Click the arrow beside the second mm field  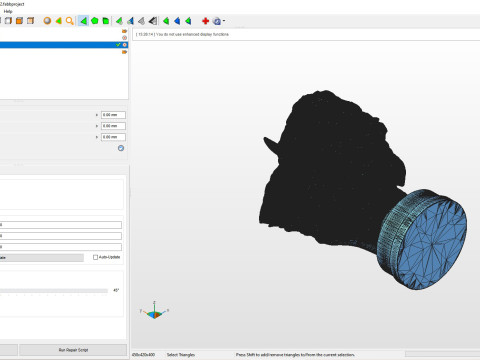97,126
